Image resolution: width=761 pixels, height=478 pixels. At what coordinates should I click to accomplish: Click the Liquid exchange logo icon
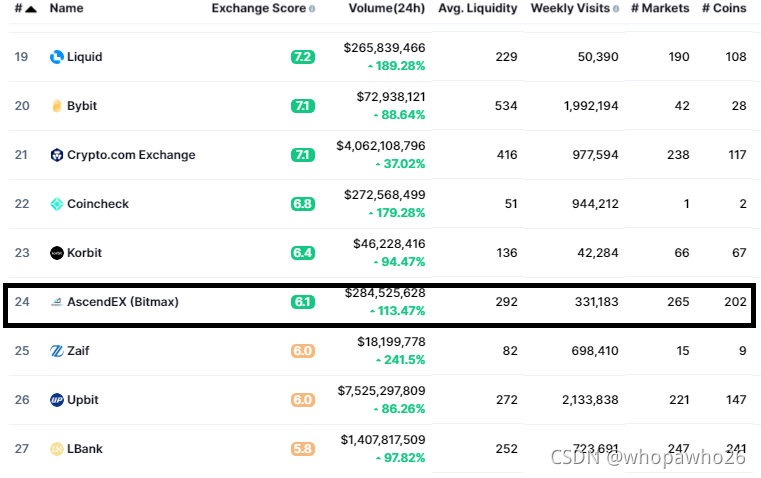click(57, 57)
